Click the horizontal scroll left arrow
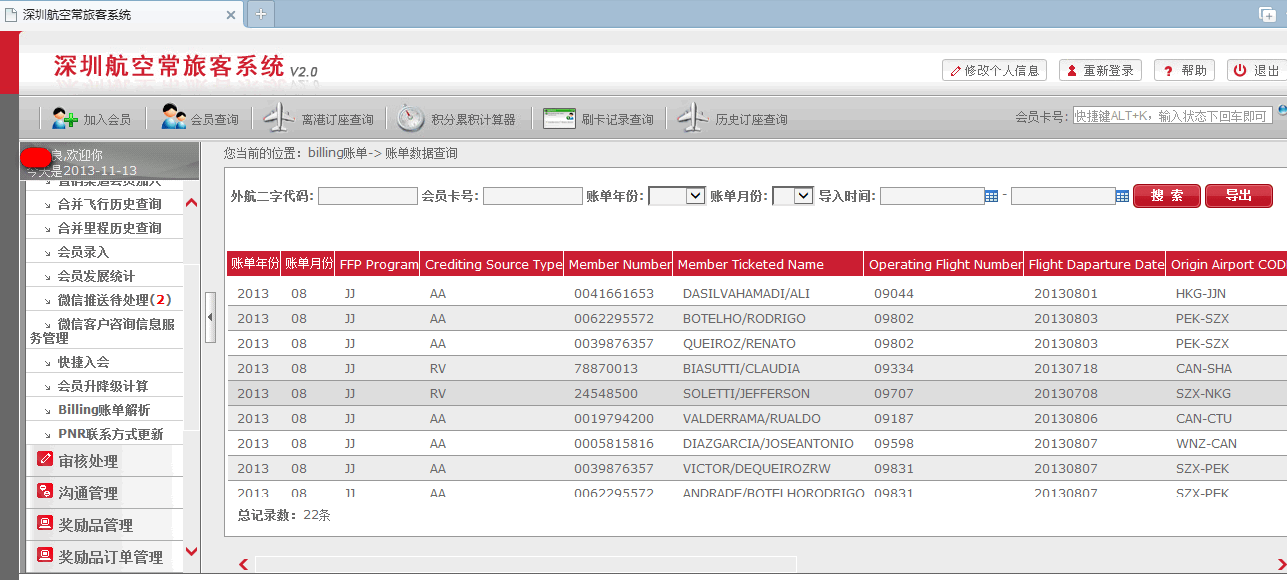 point(243,565)
